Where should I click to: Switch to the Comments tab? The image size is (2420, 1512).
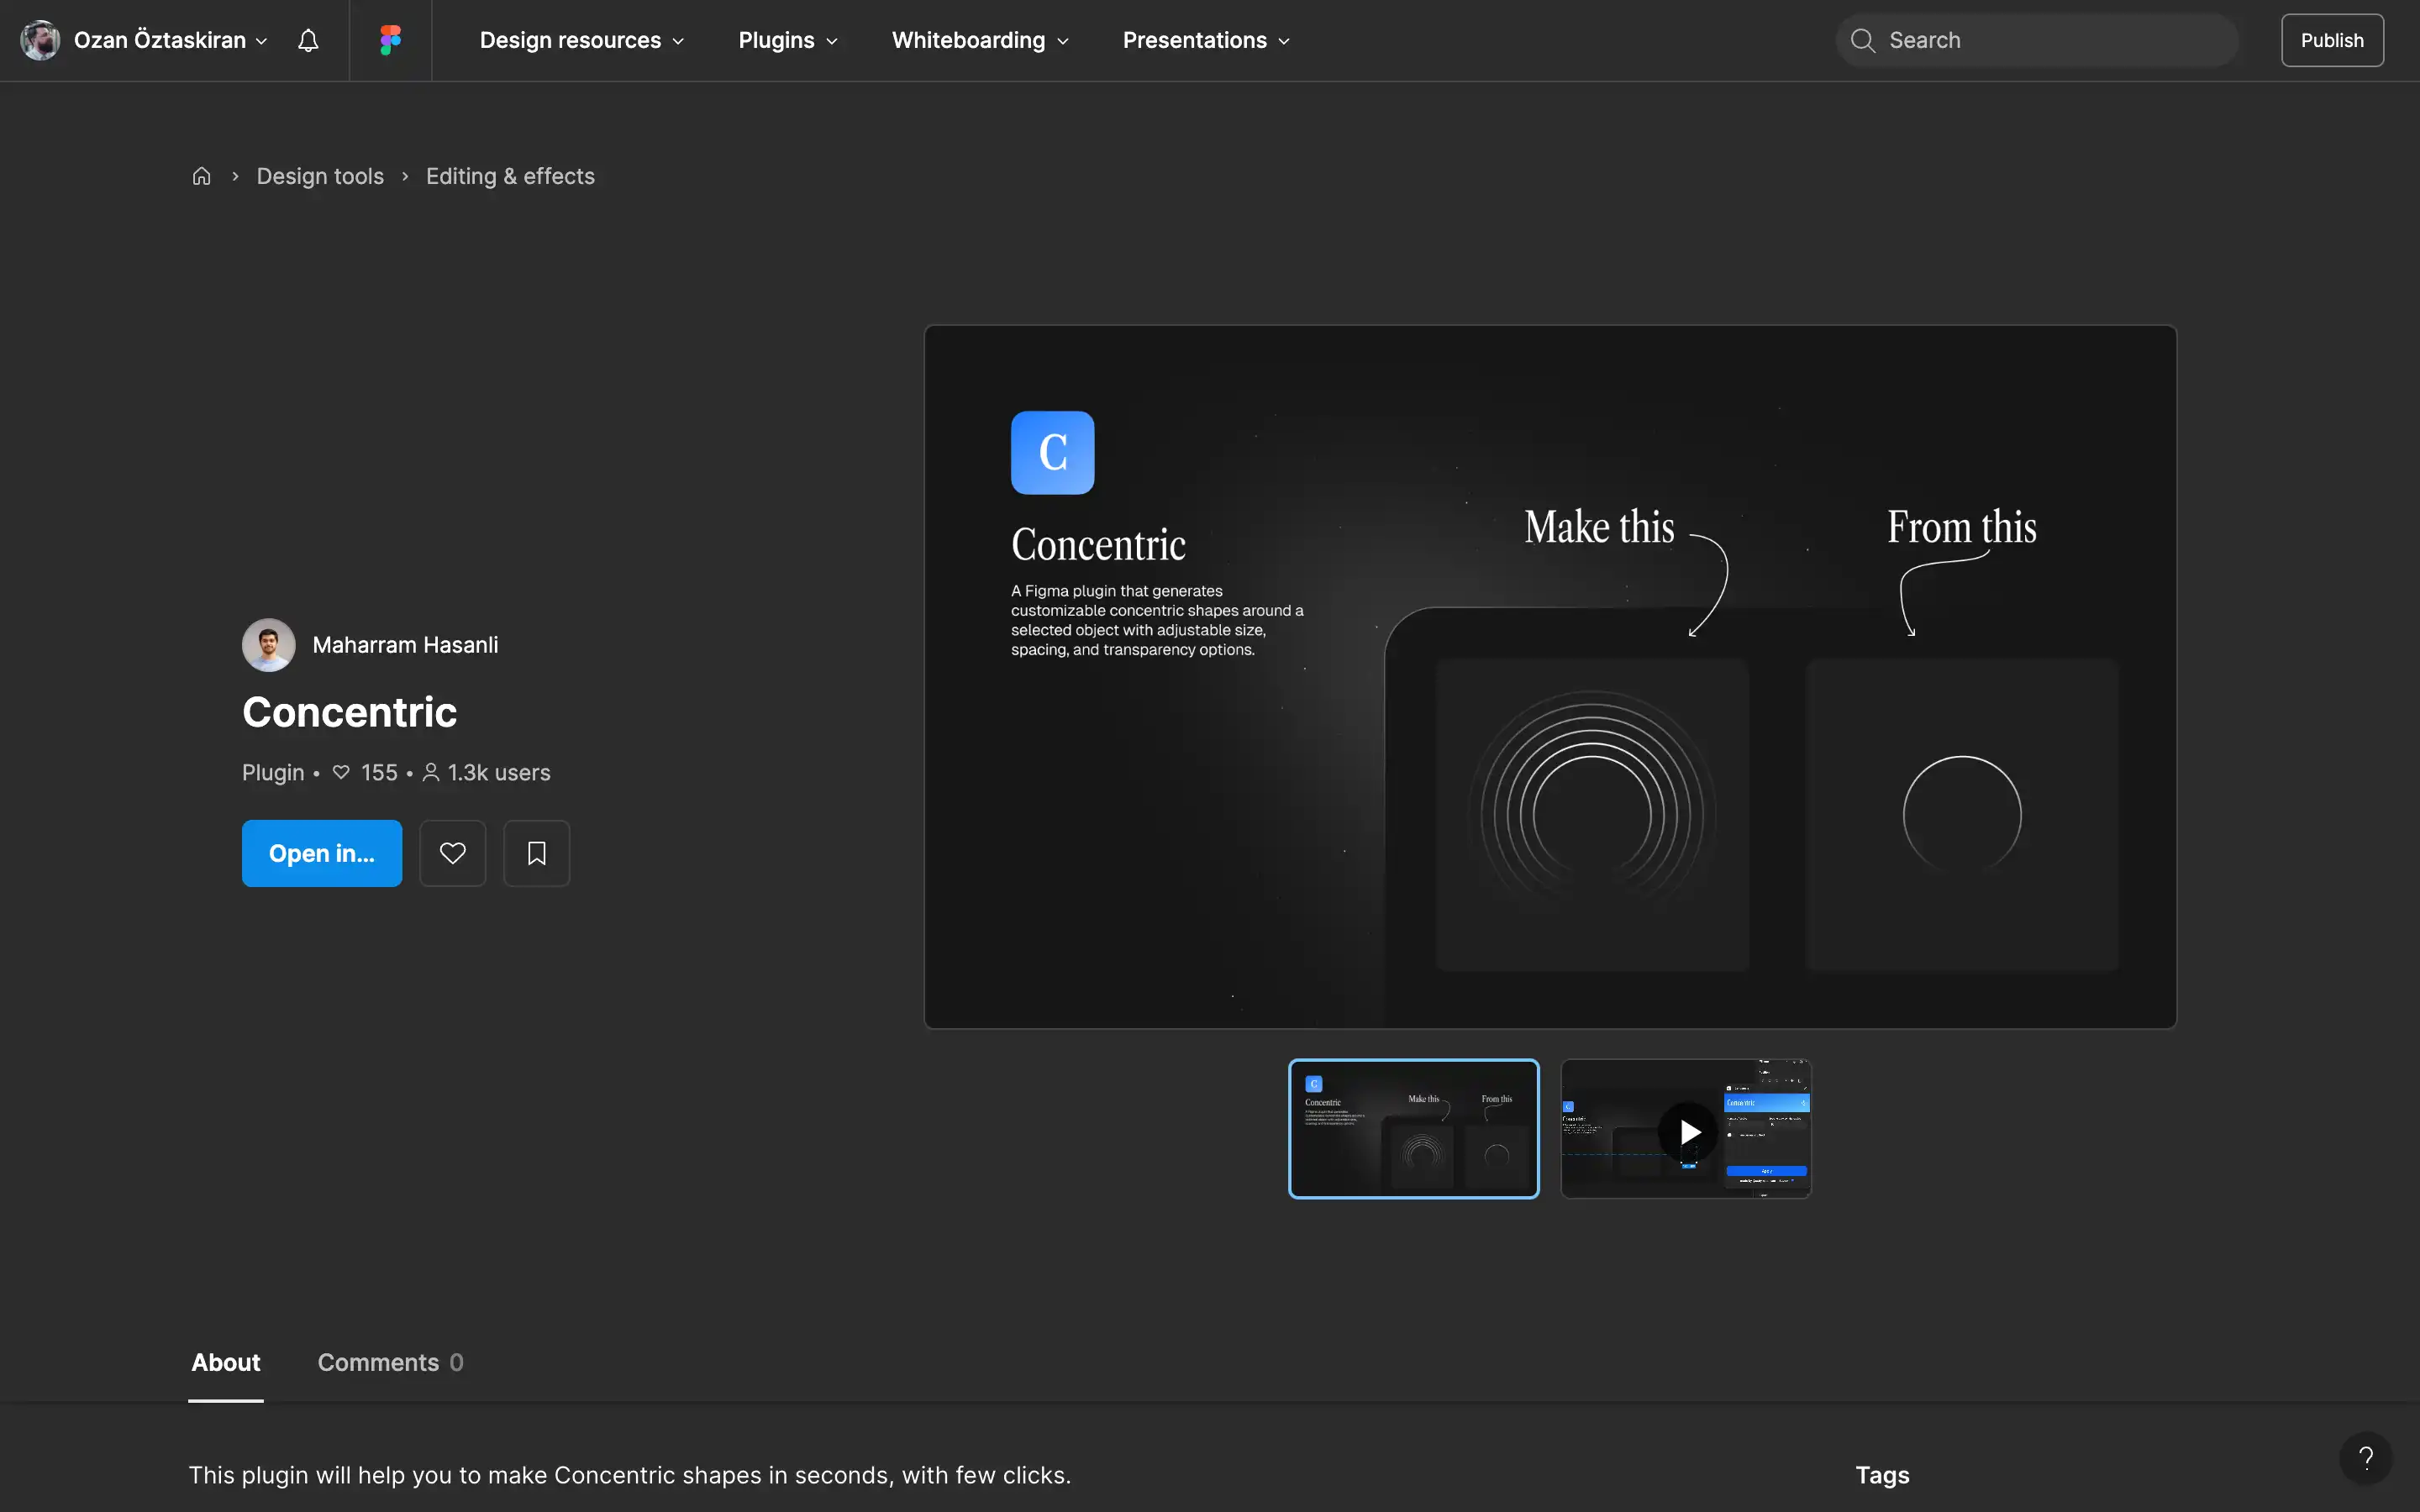click(390, 1363)
